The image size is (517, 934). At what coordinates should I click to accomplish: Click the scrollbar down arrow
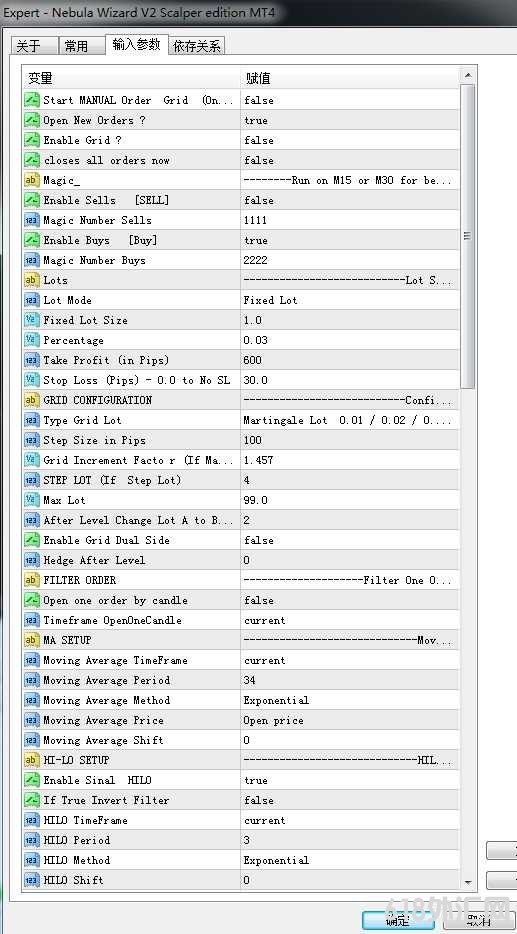[x=468, y=882]
